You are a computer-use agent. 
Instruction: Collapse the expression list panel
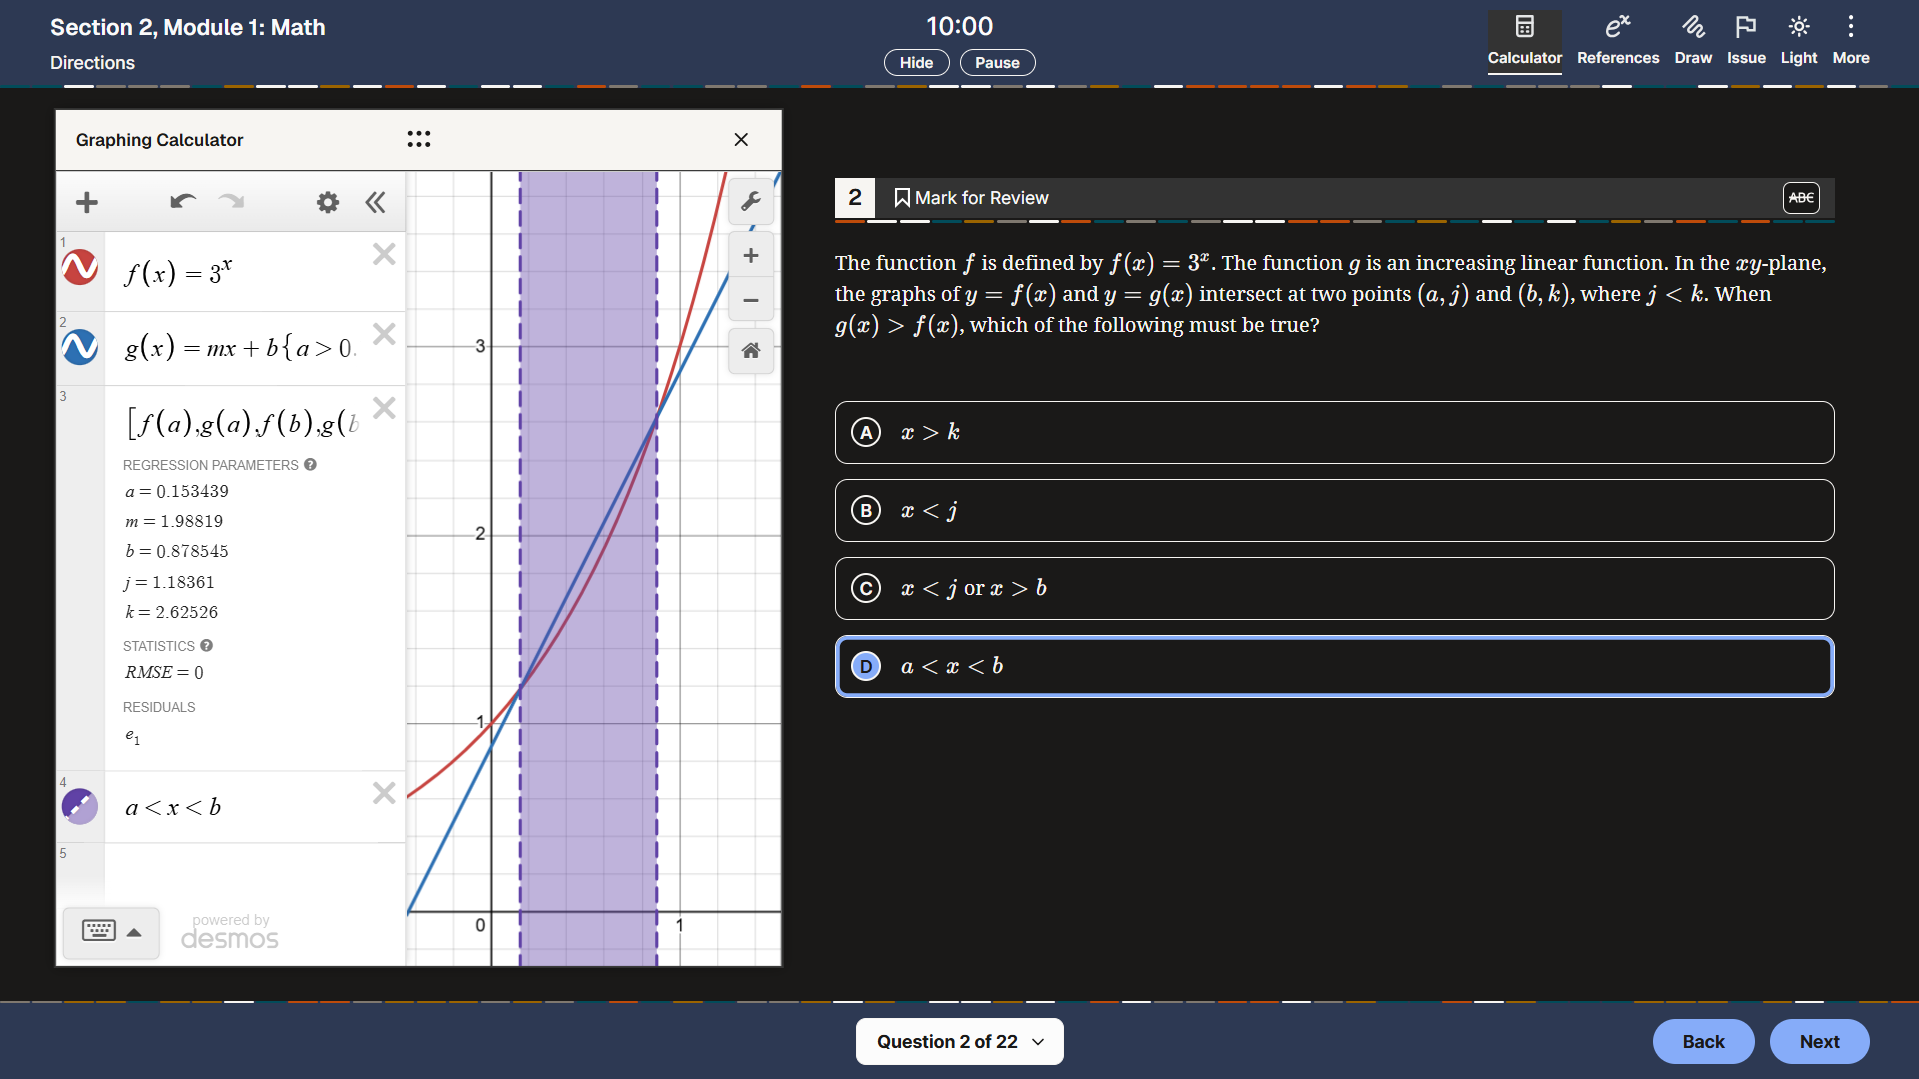point(375,203)
